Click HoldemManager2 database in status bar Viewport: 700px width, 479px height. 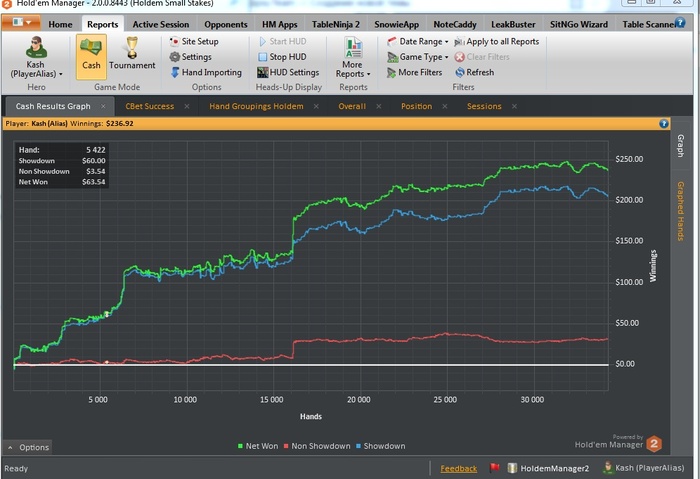coord(548,468)
